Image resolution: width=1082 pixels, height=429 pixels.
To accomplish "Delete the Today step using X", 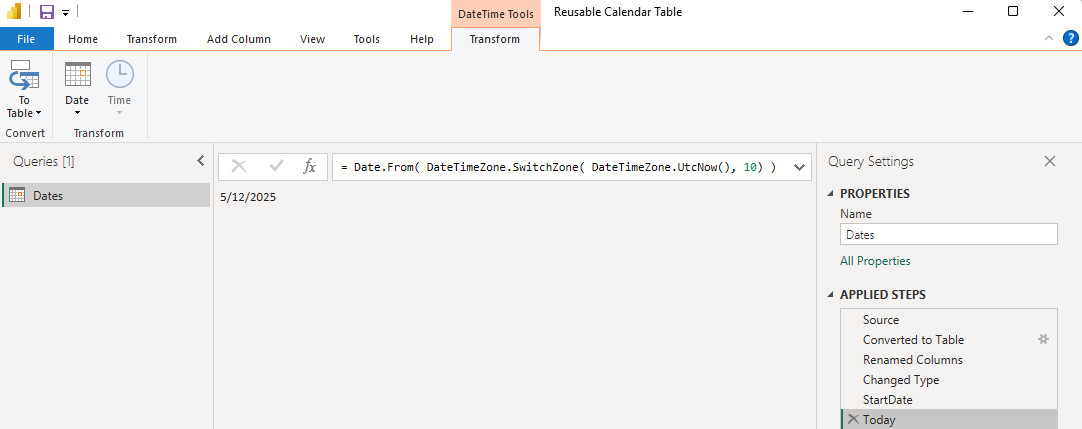I will pos(852,420).
